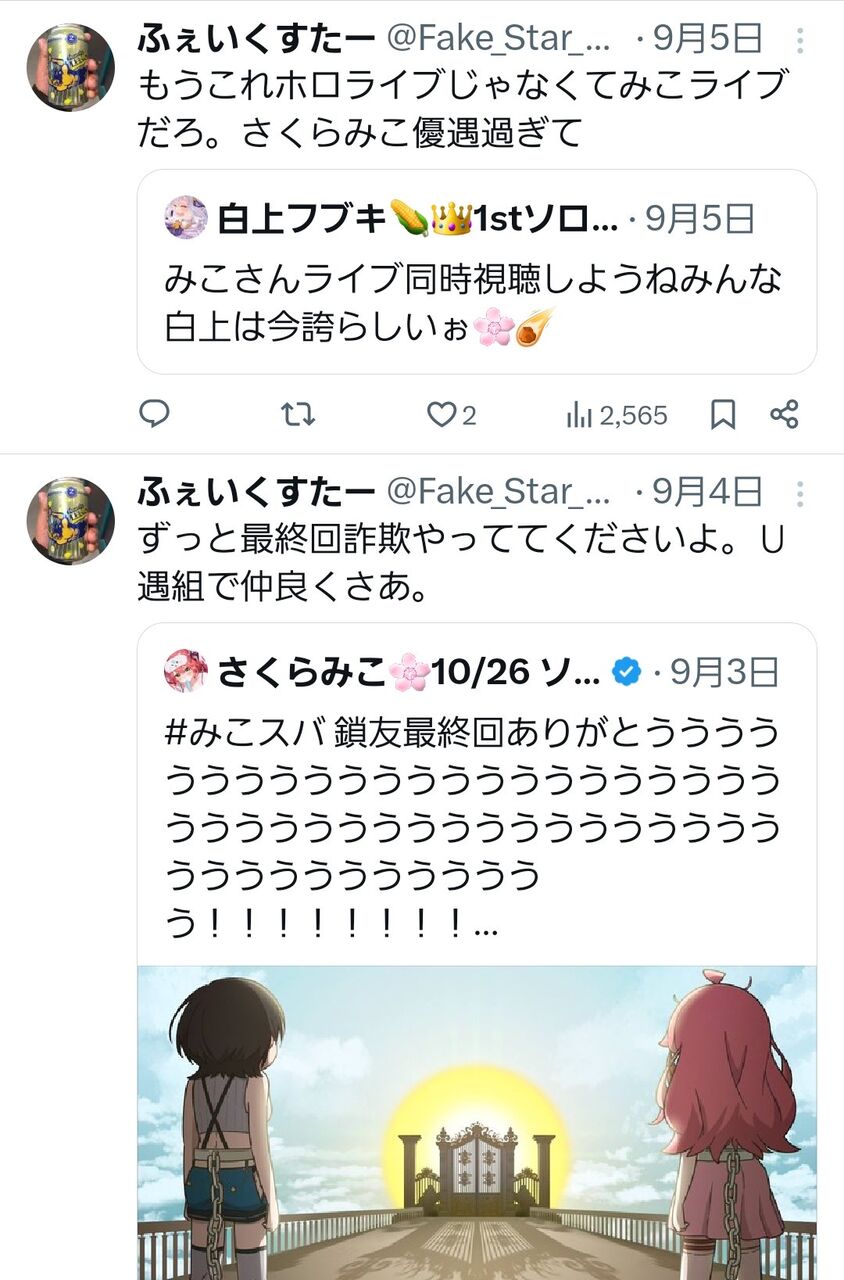Retweet the September 5 tweet

click(x=298, y=413)
